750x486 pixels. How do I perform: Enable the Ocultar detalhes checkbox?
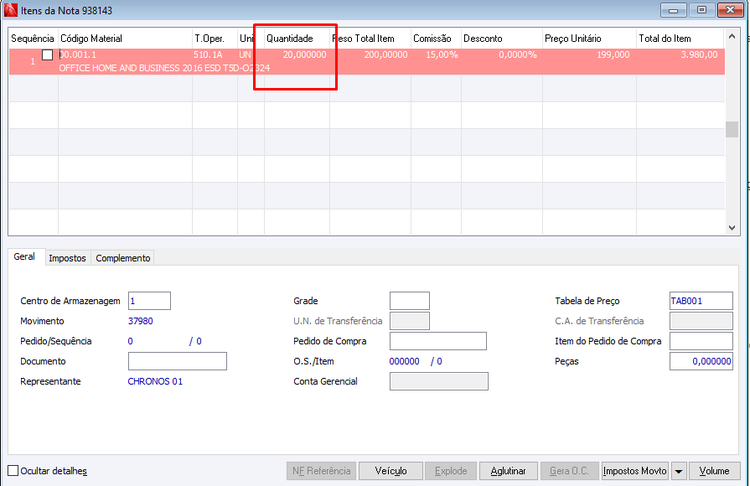coord(13,471)
